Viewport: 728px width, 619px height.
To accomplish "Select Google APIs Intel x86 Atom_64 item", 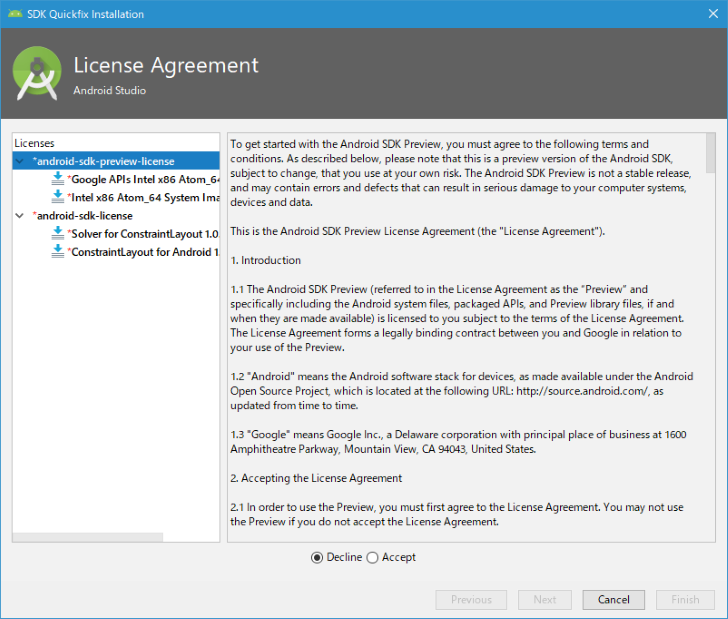I will tap(143, 179).
